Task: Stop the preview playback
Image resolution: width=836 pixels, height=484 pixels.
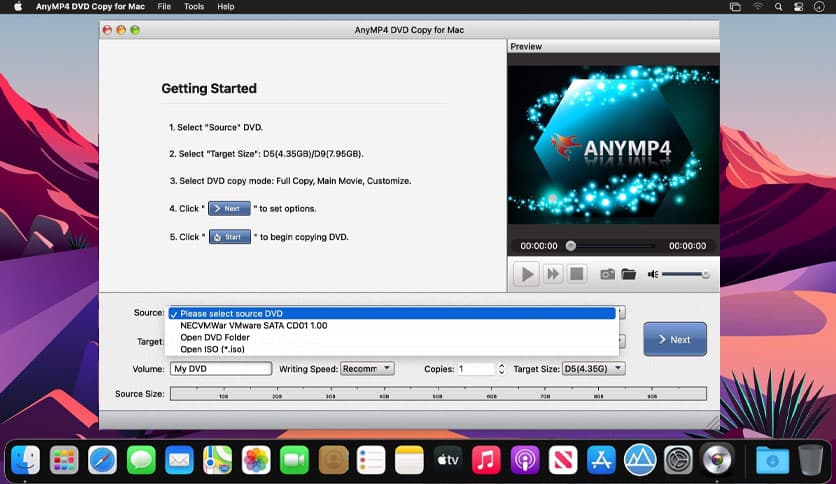Action: (576, 274)
